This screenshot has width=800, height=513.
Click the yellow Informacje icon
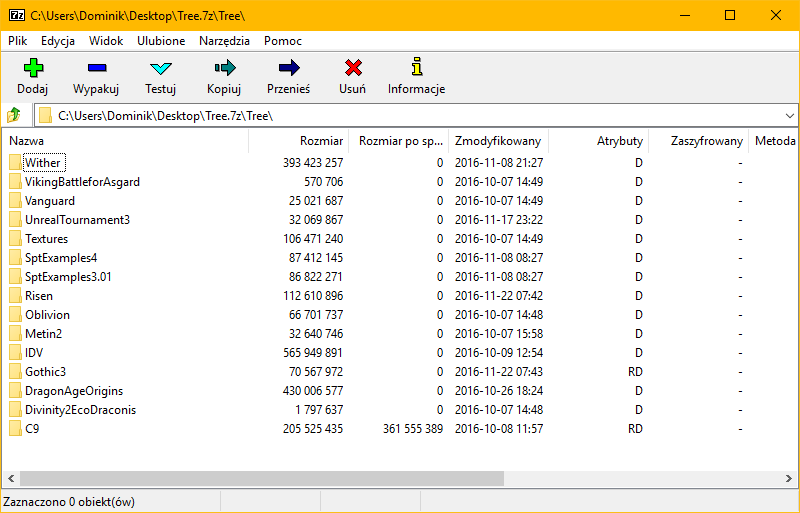coord(416,68)
